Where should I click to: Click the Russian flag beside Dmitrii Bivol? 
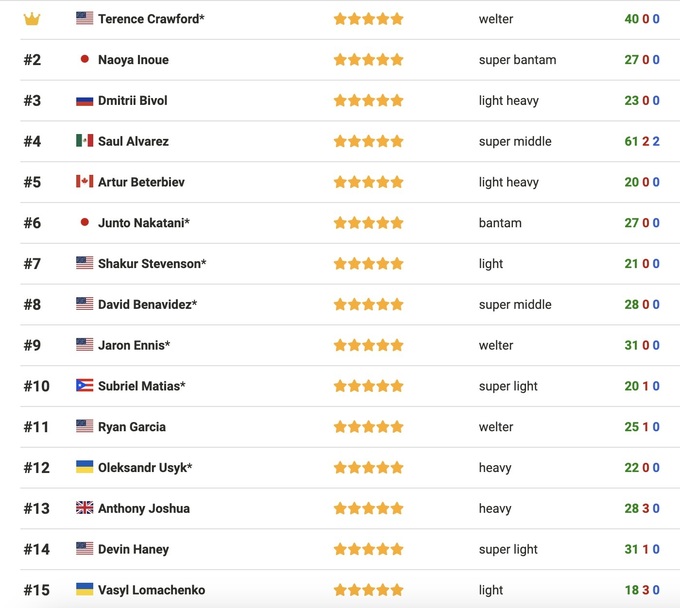click(x=85, y=101)
